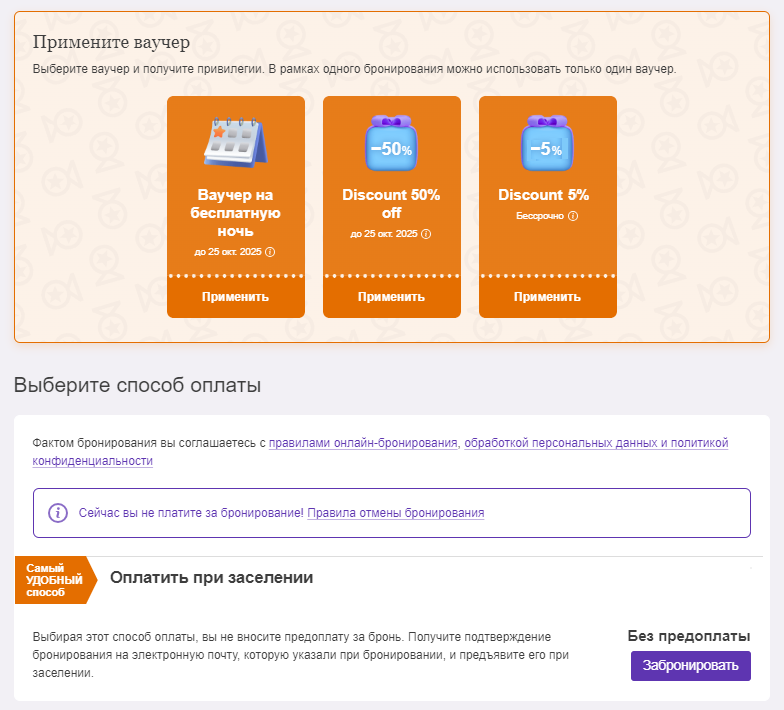This screenshot has height=710, width=784.
Task: Apply the Discount 50% off voucher
Action: [392, 297]
